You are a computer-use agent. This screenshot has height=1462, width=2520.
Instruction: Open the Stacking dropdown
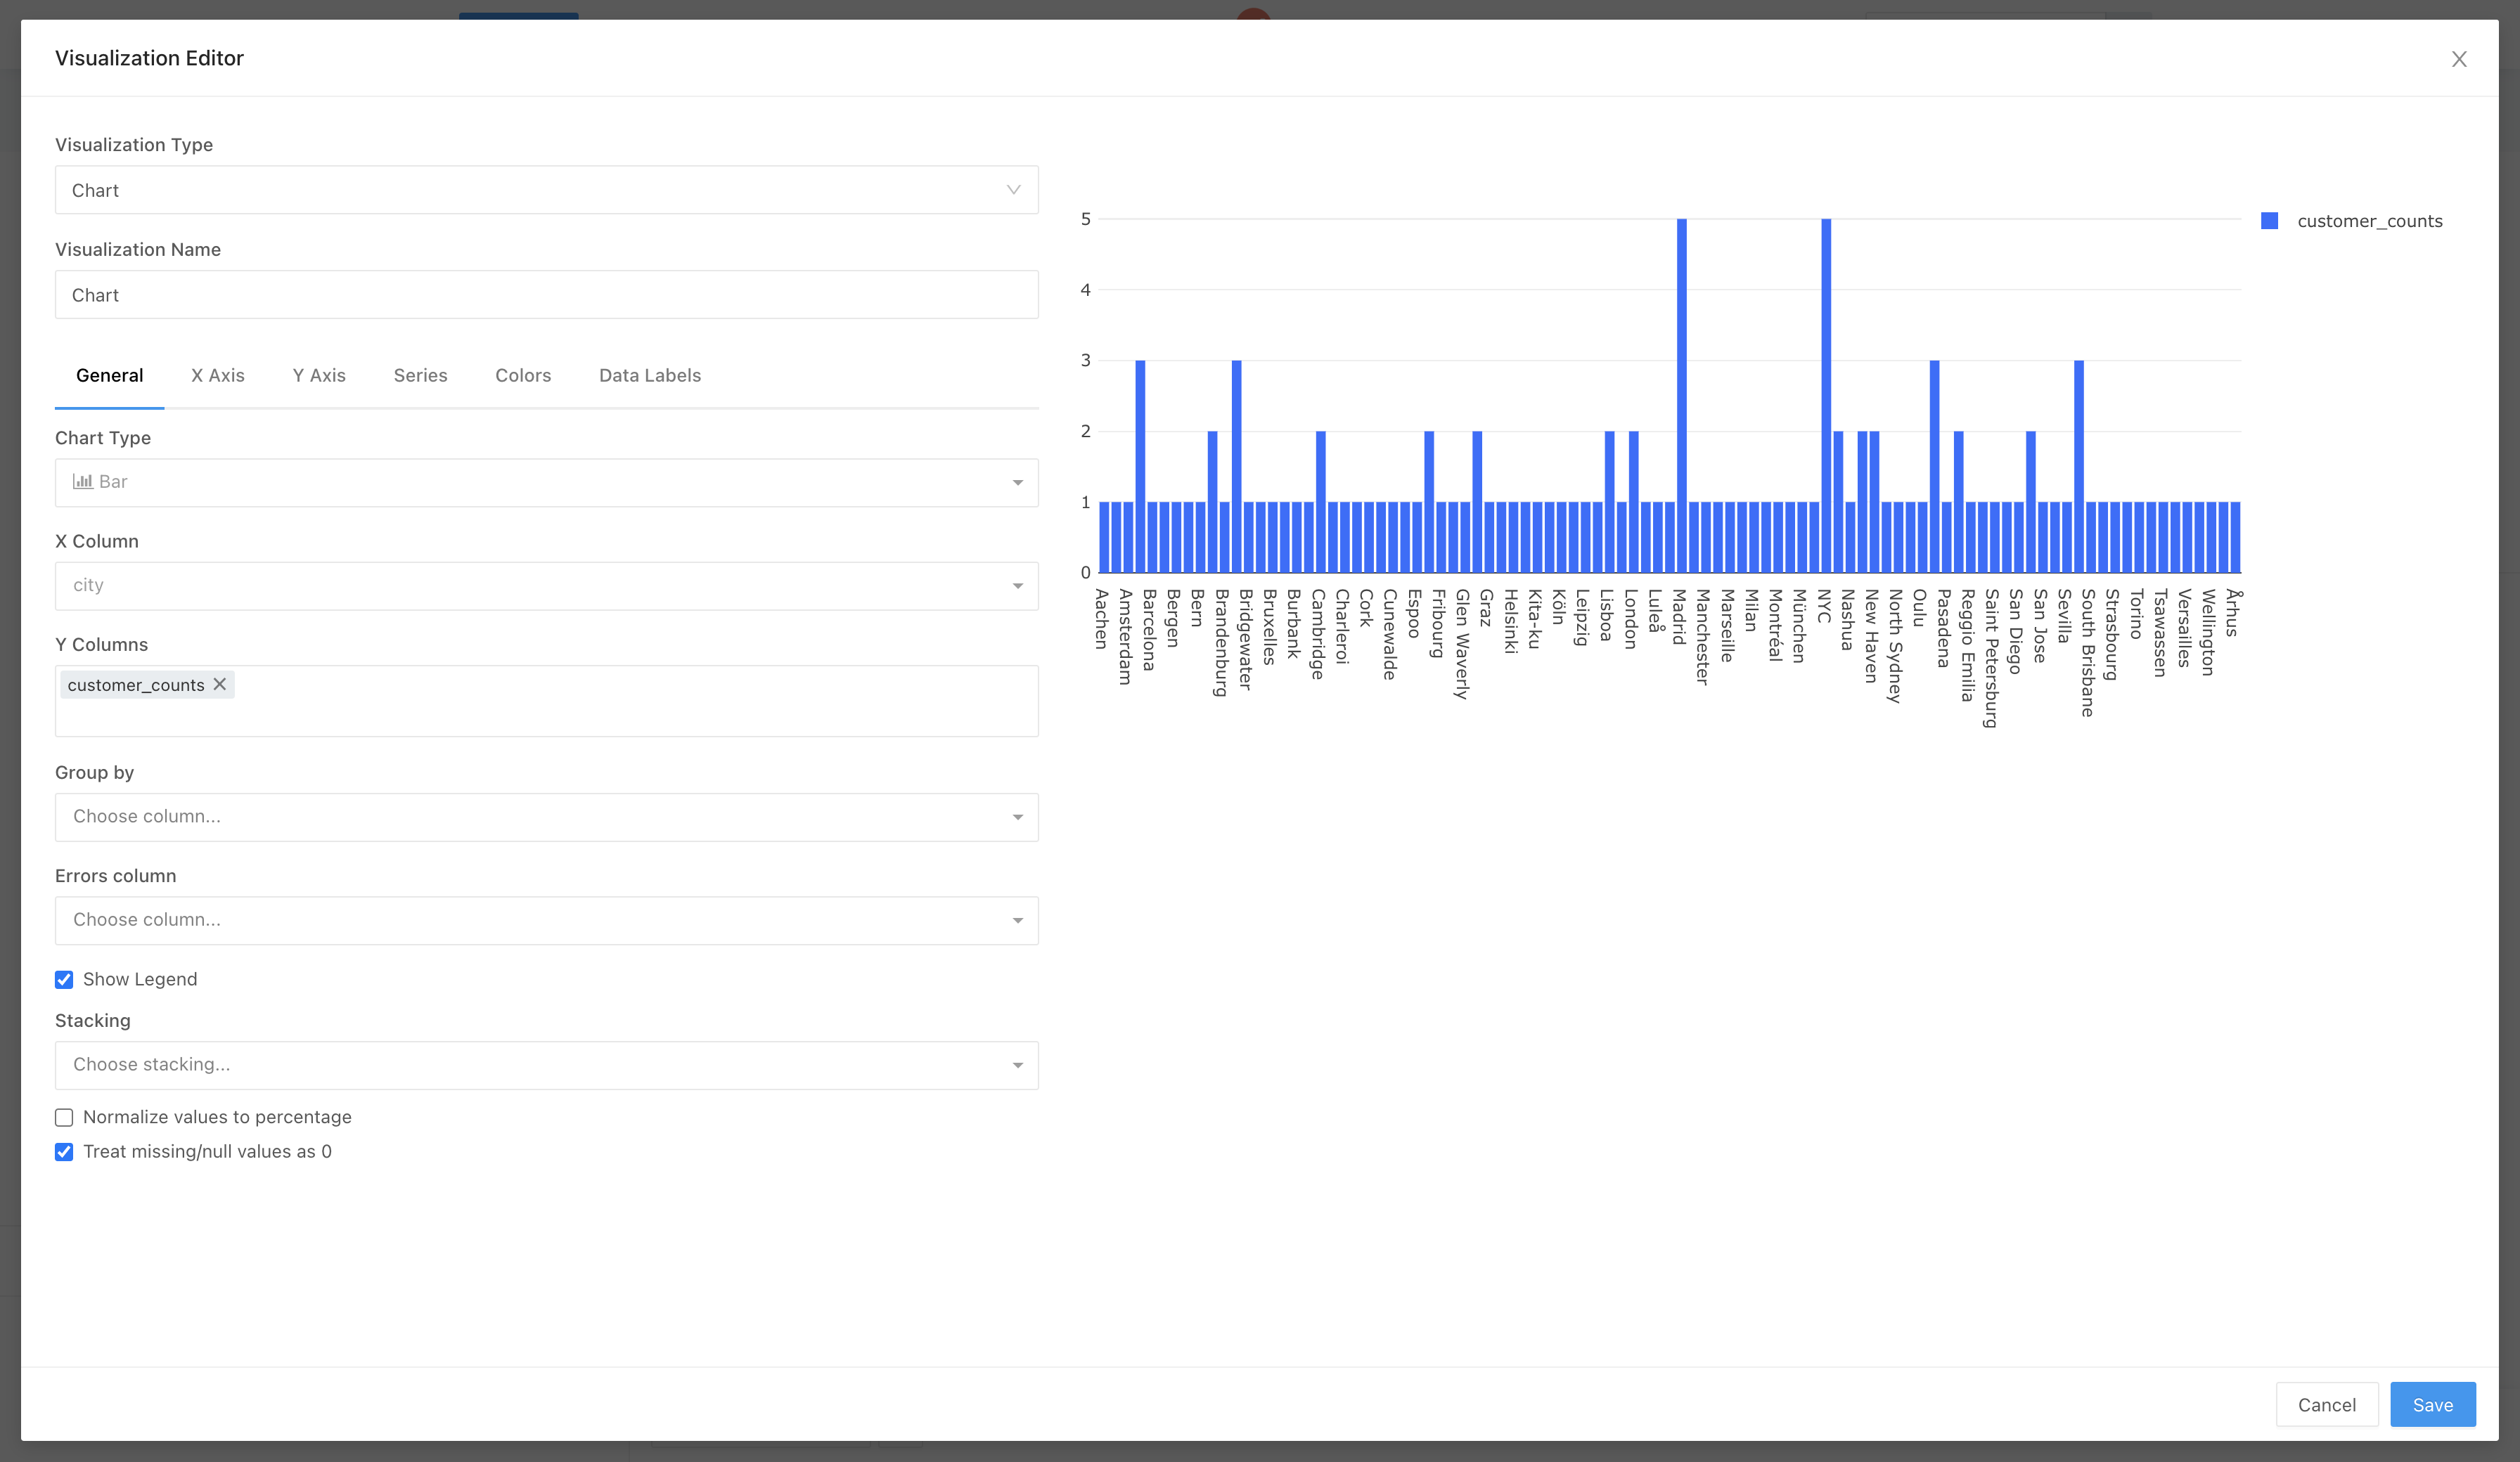[x=546, y=1065]
